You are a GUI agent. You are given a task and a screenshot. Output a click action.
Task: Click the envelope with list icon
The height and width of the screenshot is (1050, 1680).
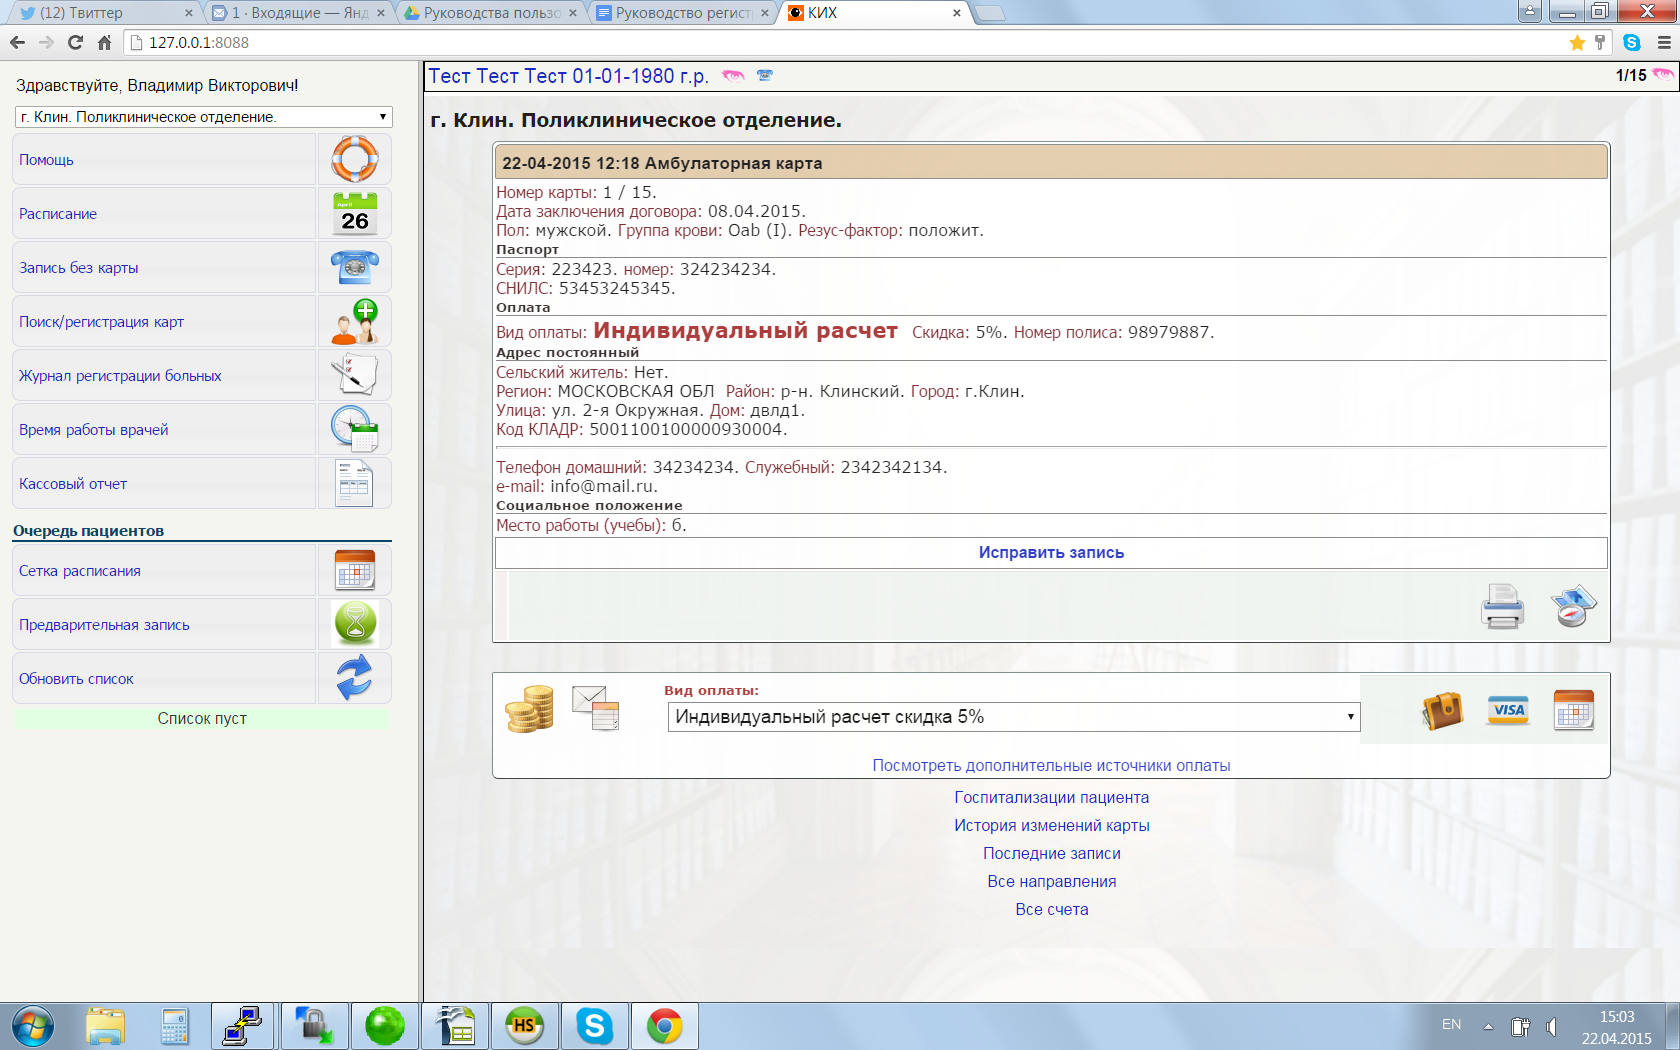click(x=596, y=709)
